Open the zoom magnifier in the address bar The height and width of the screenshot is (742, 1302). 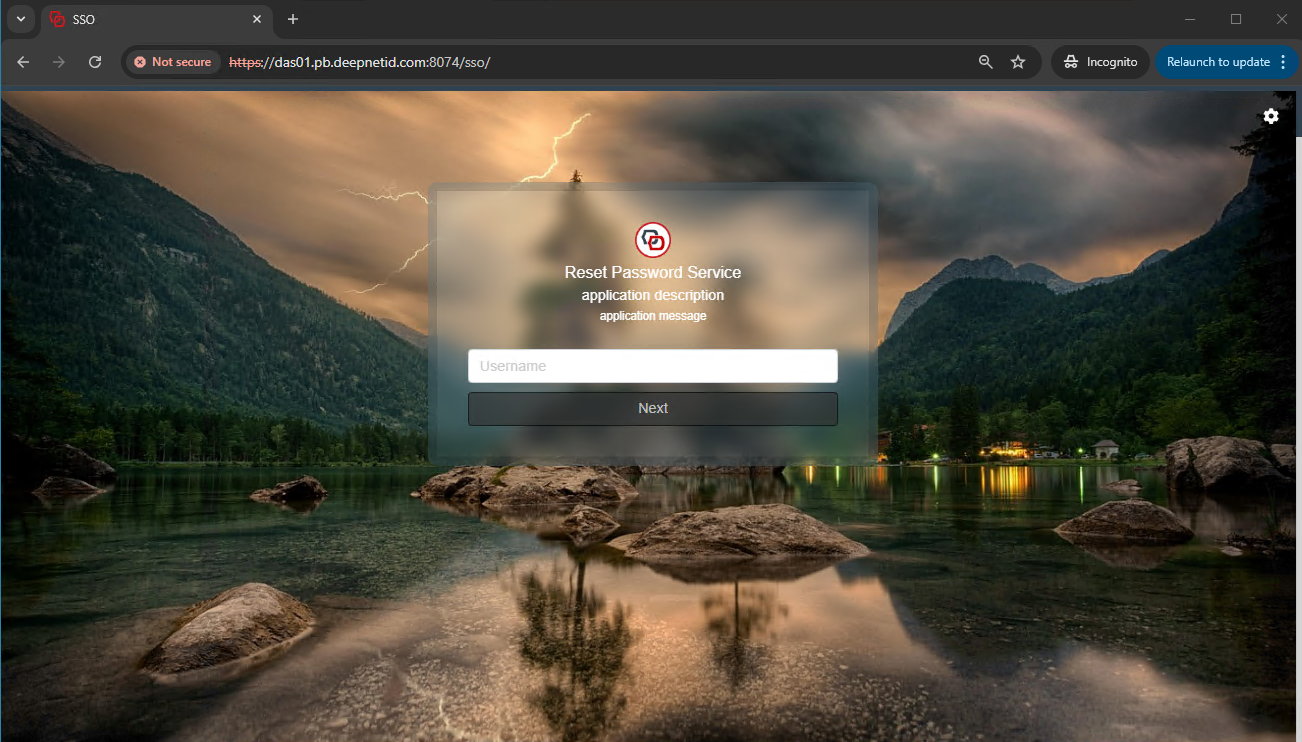986,62
